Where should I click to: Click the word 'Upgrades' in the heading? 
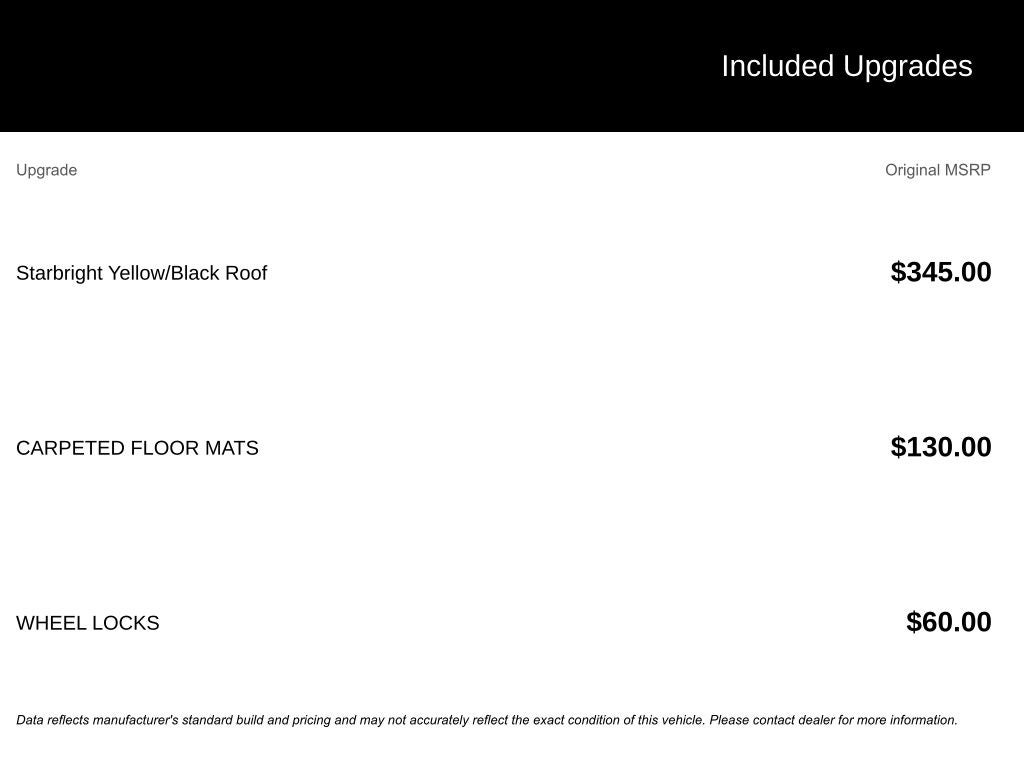907,66
